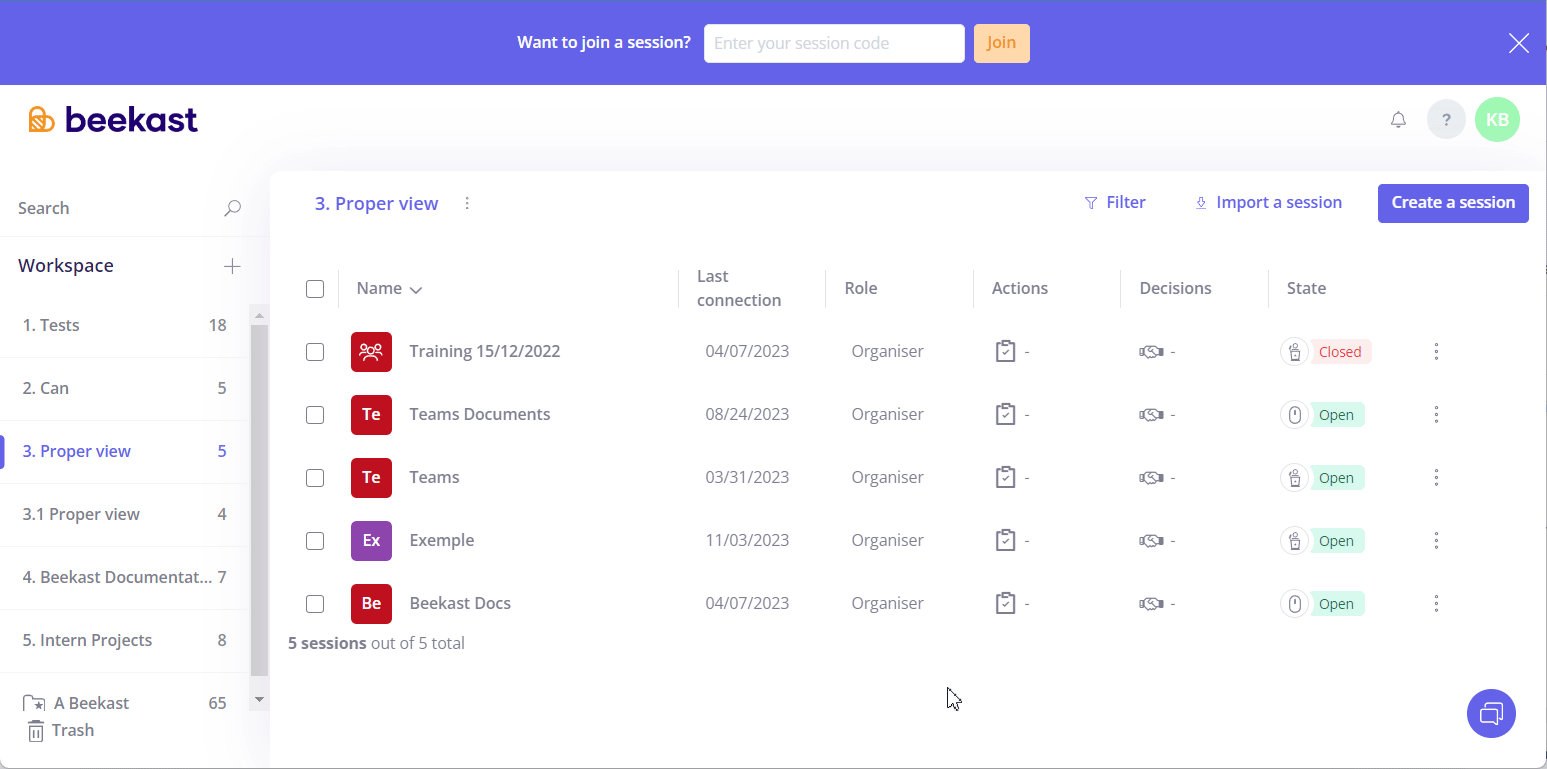1547x769 pixels.
Task: Click the State column header
Action: click(1306, 288)
